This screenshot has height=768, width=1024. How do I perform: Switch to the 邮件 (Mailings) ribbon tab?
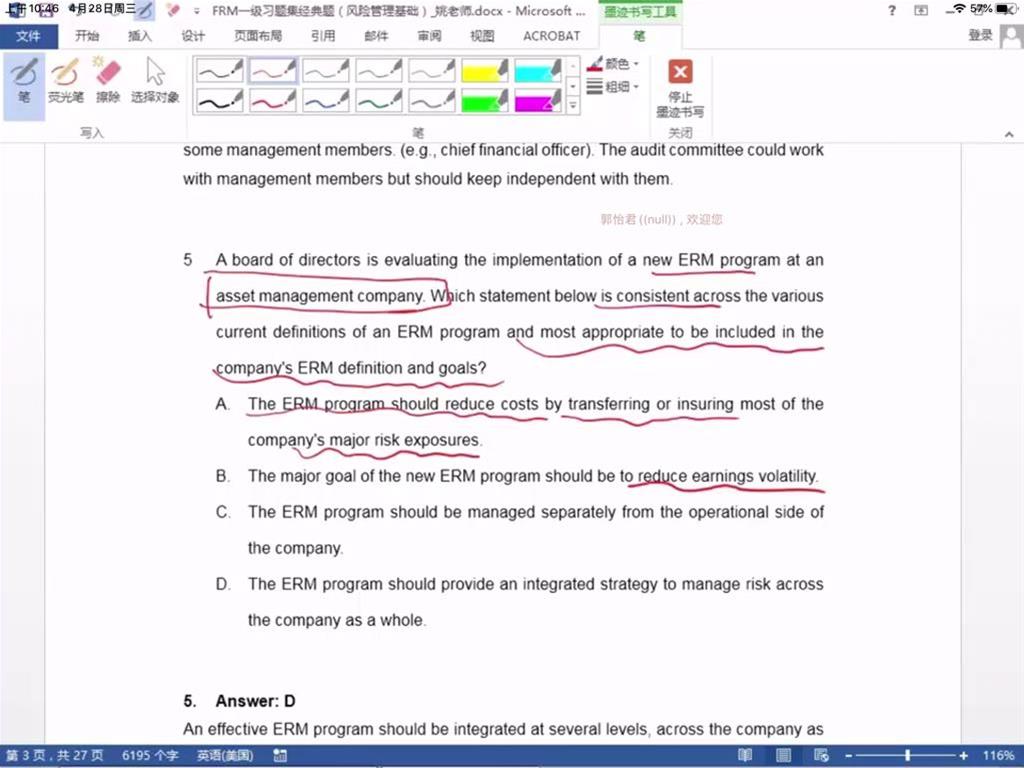click(x=376, y=36)
